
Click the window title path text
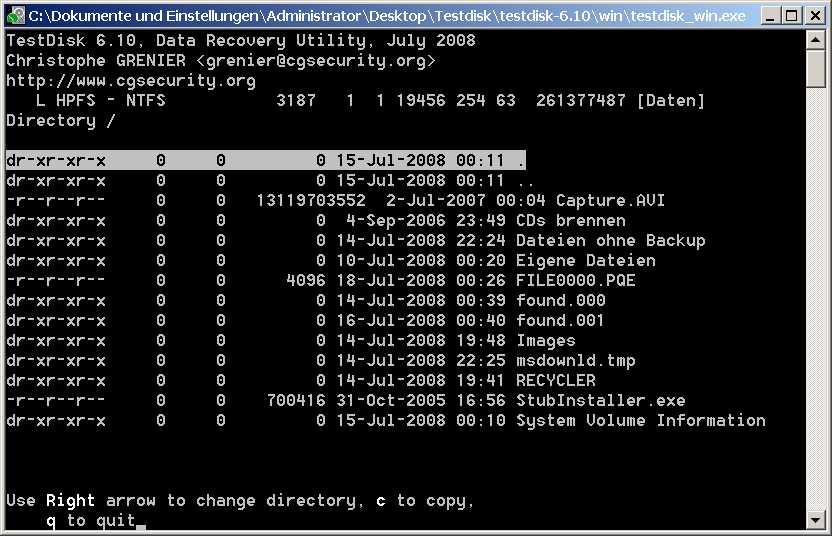click(387, 16)
